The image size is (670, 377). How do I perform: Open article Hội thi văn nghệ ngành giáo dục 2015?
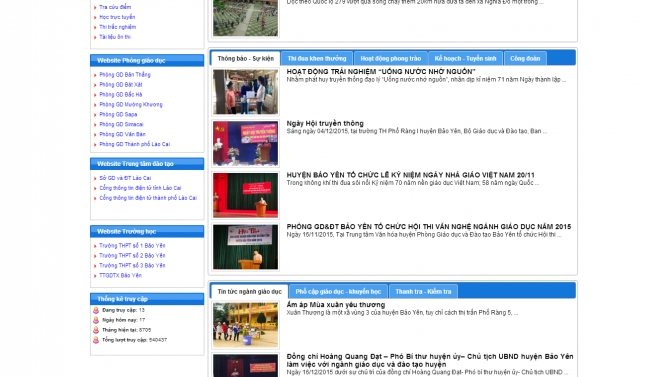point(429,227)
